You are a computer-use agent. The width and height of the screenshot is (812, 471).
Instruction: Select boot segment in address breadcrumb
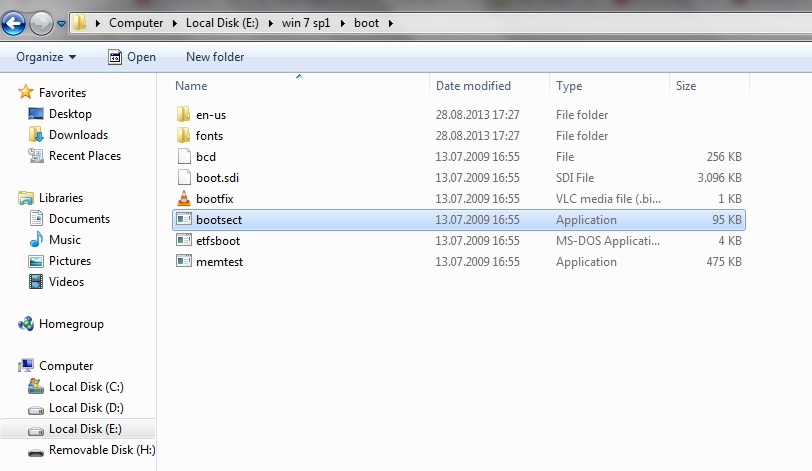(366, 23)
